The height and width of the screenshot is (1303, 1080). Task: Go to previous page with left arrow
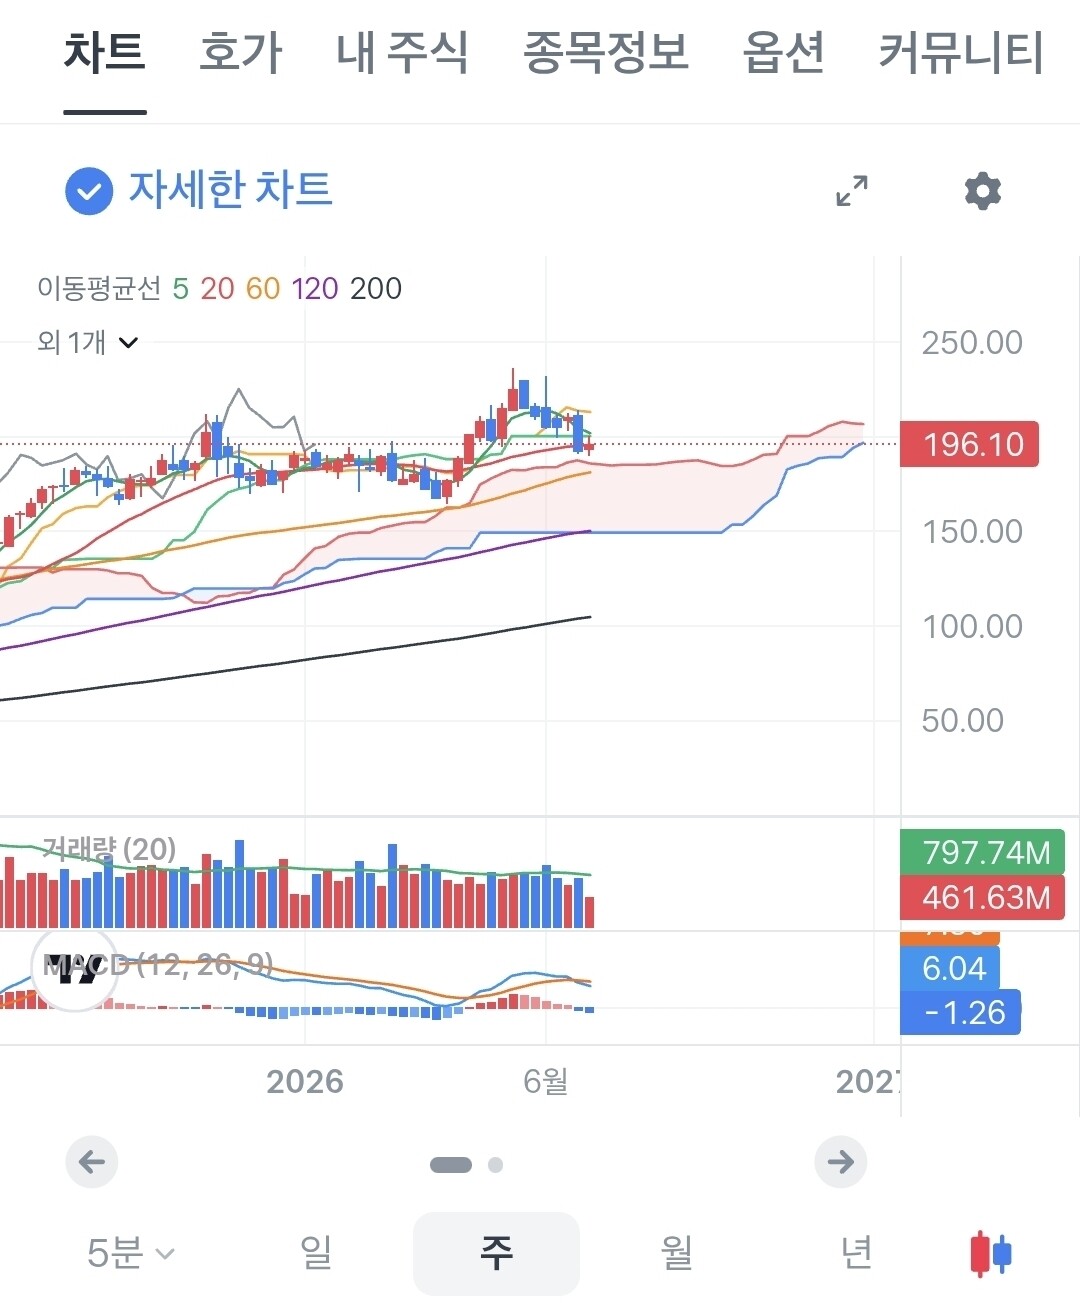[92, 1162]
